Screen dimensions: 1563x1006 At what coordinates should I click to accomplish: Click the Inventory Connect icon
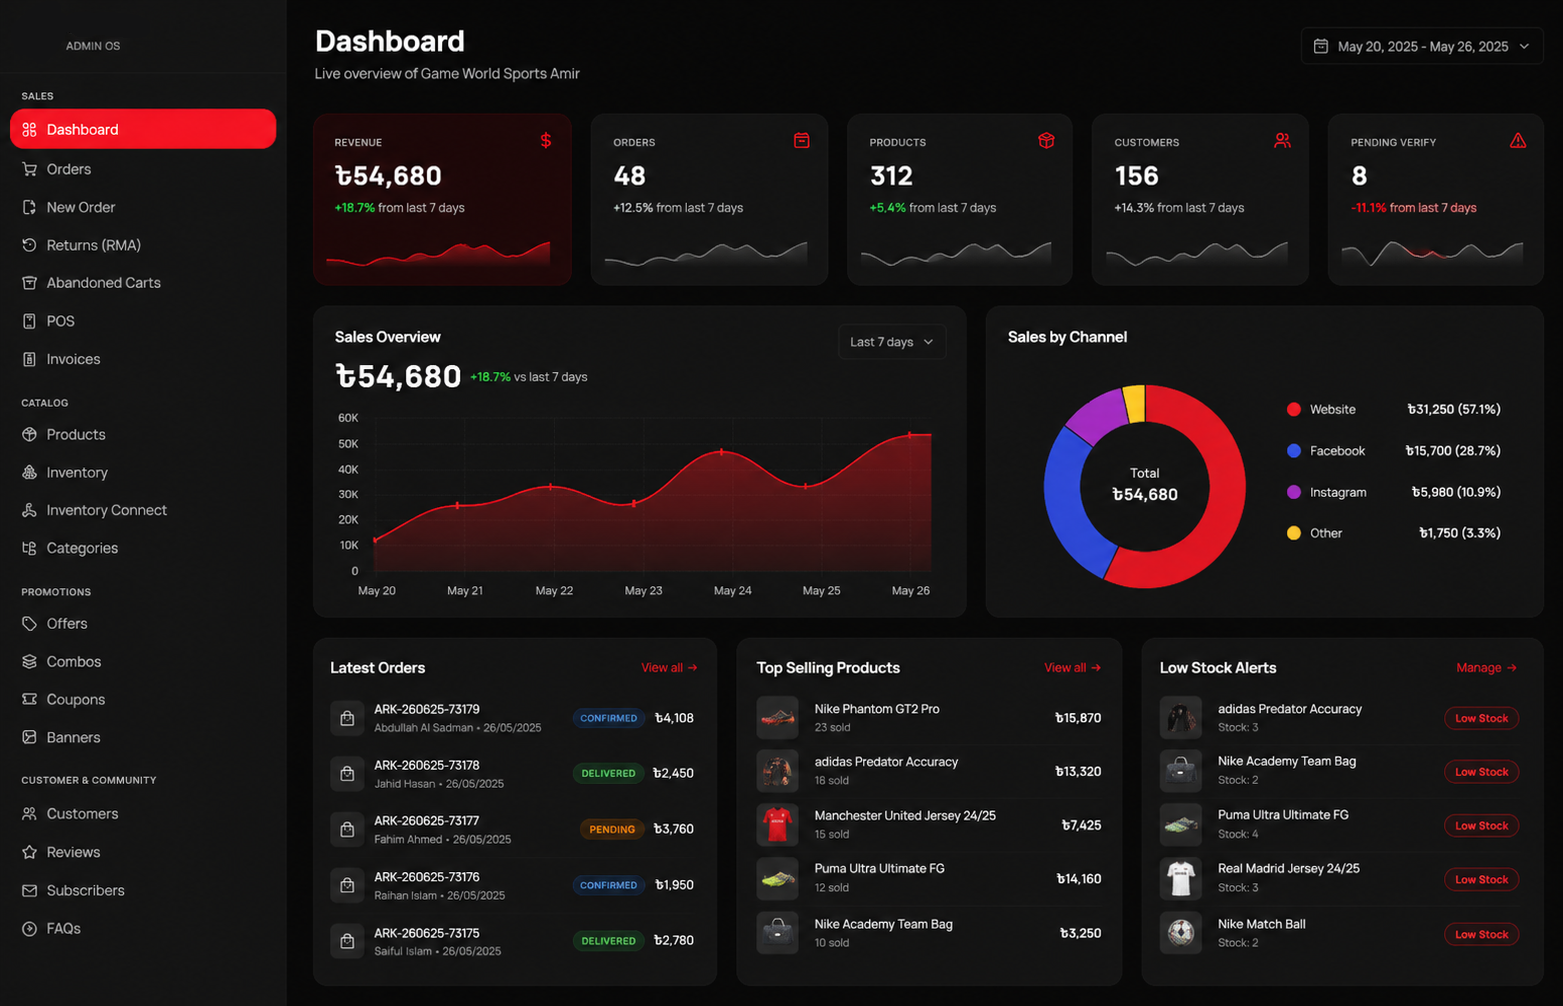click(x=29, y=510)
